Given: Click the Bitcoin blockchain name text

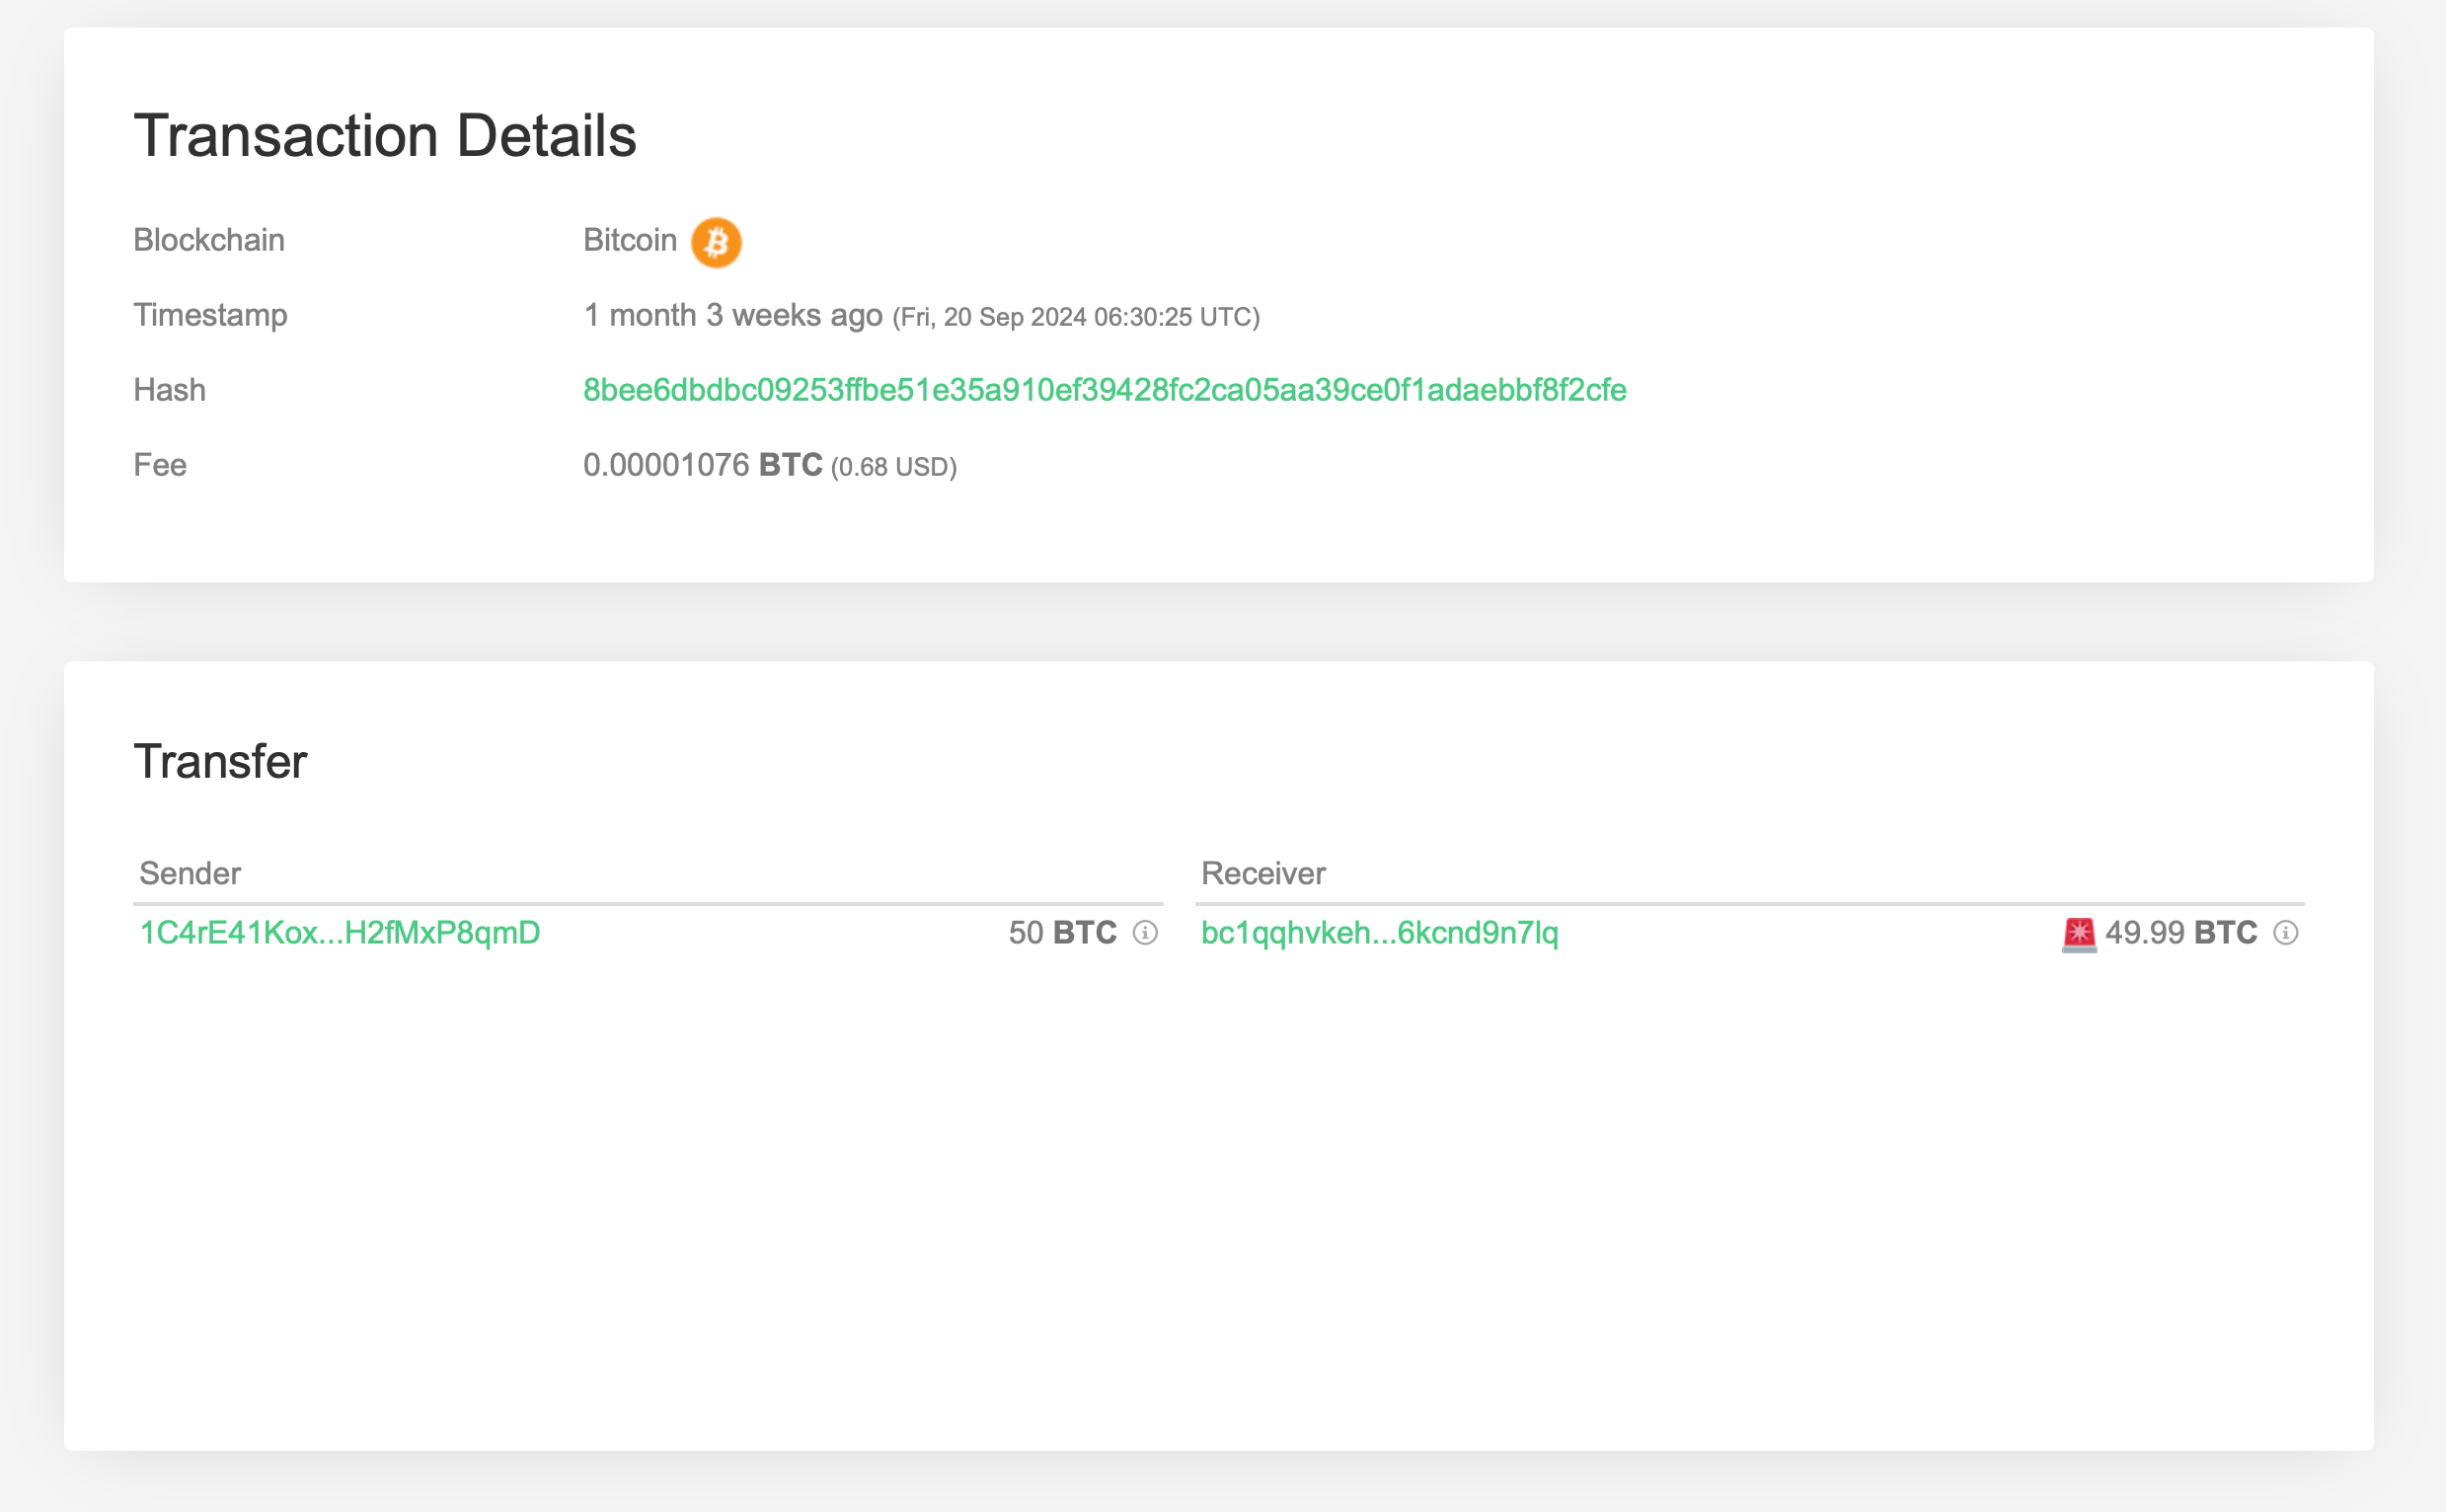Looking at the screenshot, I should pos(630,241).
